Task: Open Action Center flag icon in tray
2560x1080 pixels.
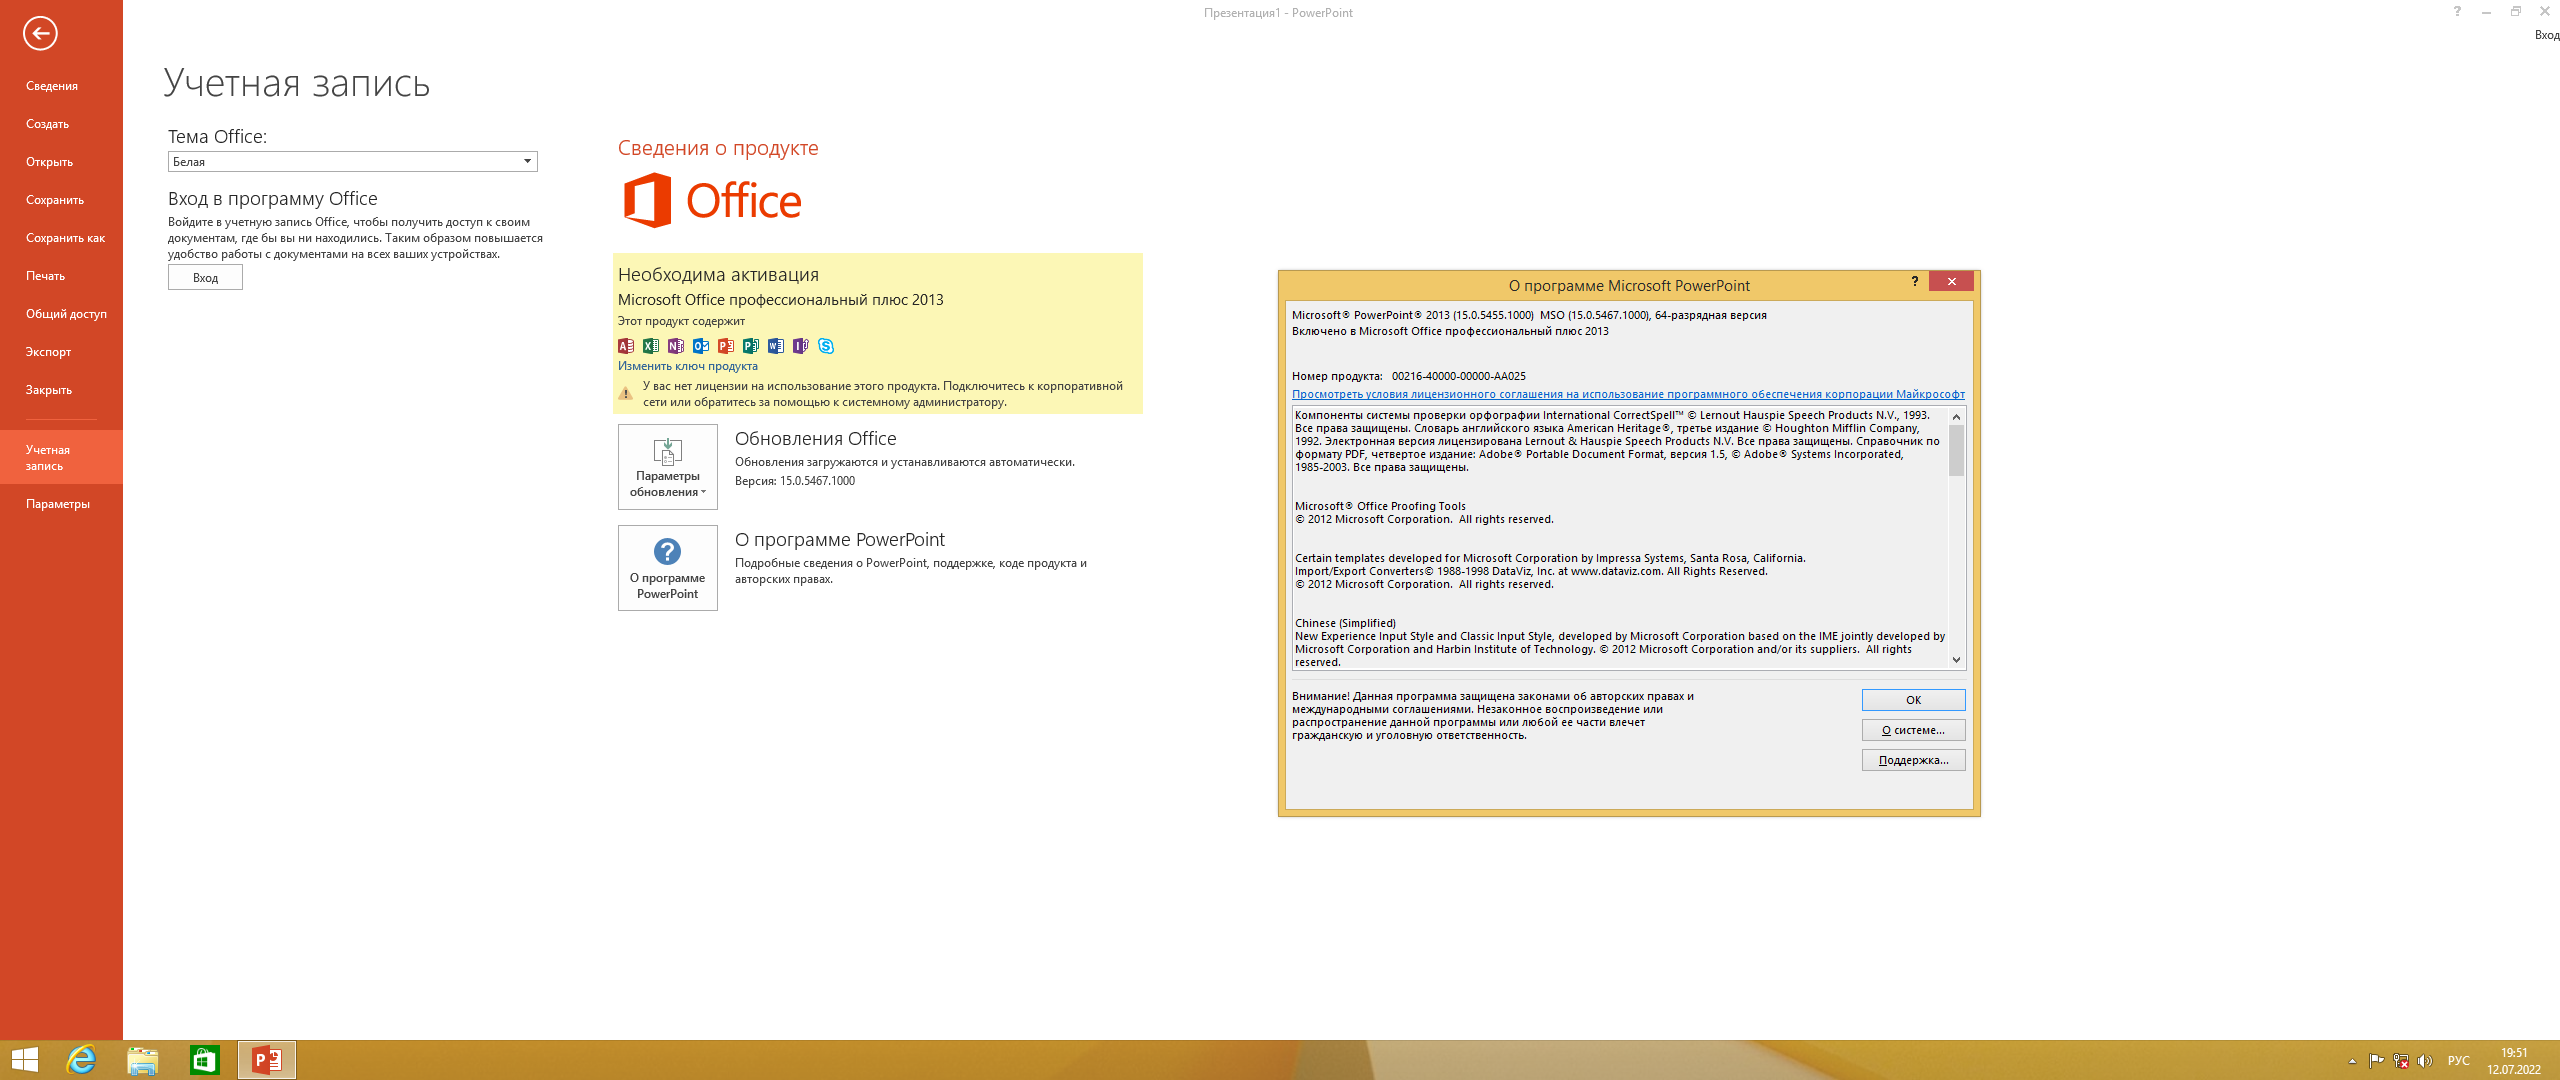Action: pos(2376,1061)
